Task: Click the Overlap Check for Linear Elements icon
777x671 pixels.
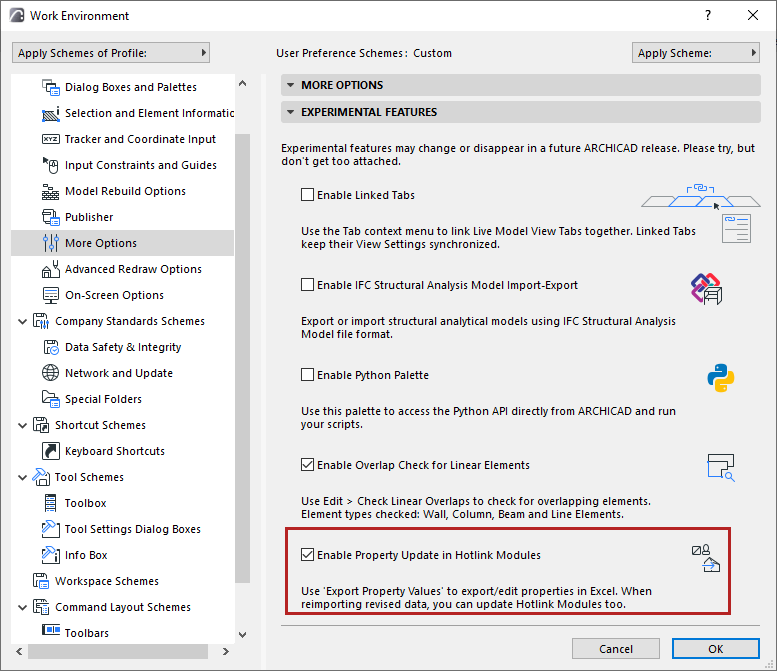Action: tap(721, 467)
